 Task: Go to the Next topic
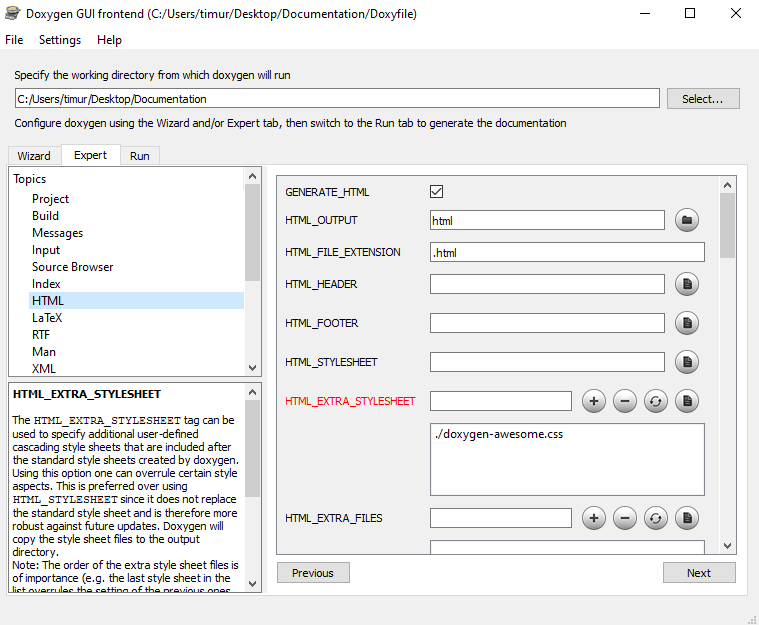[x=699, y=573]
